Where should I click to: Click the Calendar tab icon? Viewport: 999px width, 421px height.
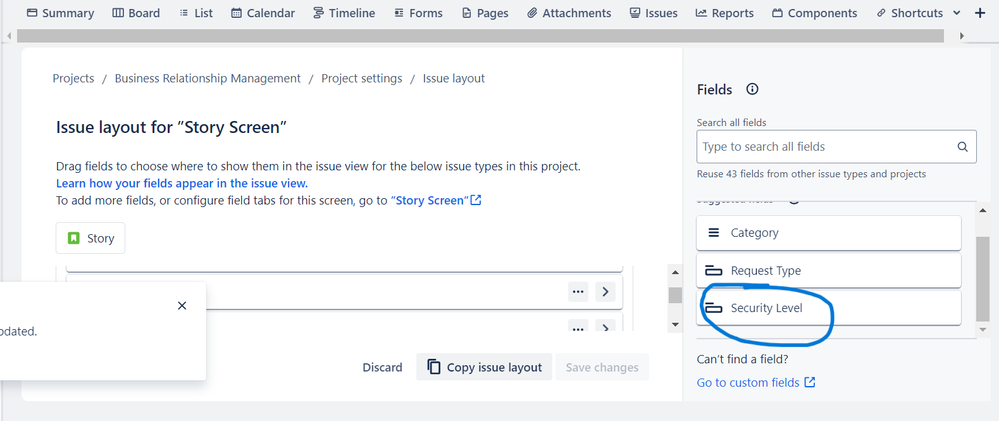pyautogui.click(x=236, y=13)
